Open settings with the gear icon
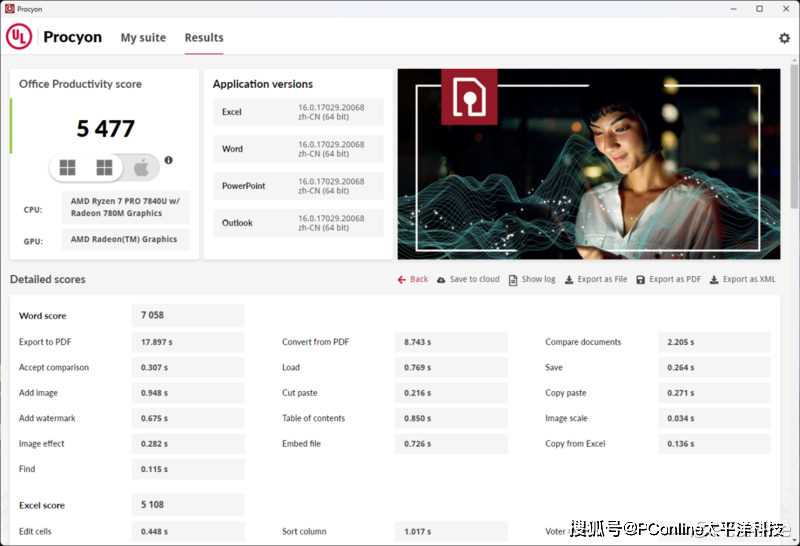The width and height of the screenshot is (800, 546). coord(784,38)
